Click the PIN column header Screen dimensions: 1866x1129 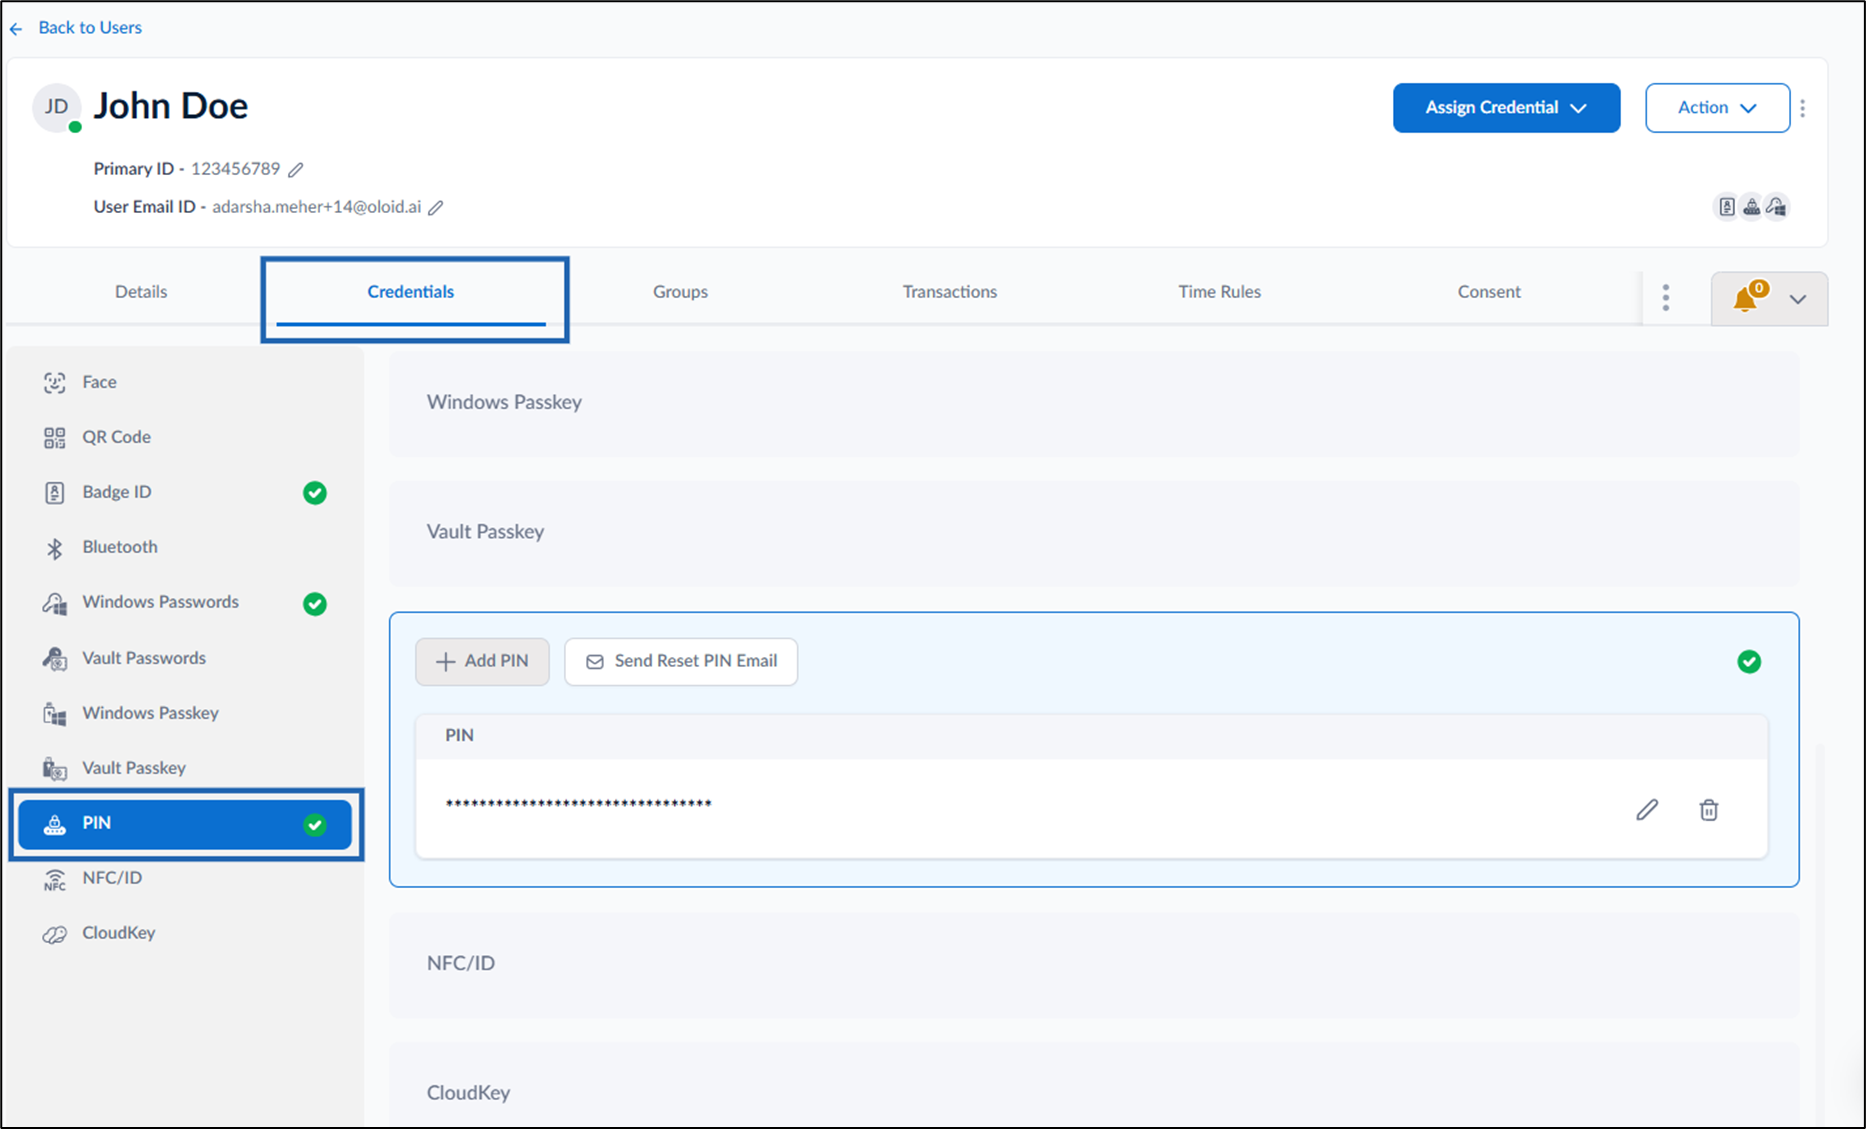pyautogui.click(x=460, y=736)
